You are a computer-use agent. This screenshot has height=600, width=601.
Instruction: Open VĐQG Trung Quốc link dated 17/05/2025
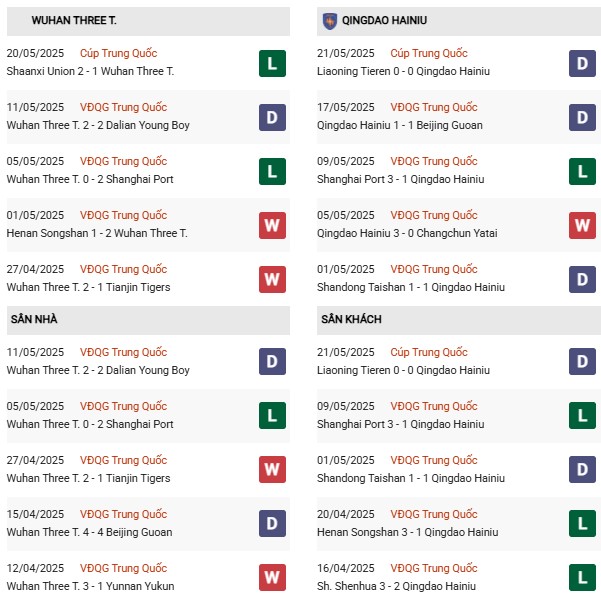tap(434, 107)
